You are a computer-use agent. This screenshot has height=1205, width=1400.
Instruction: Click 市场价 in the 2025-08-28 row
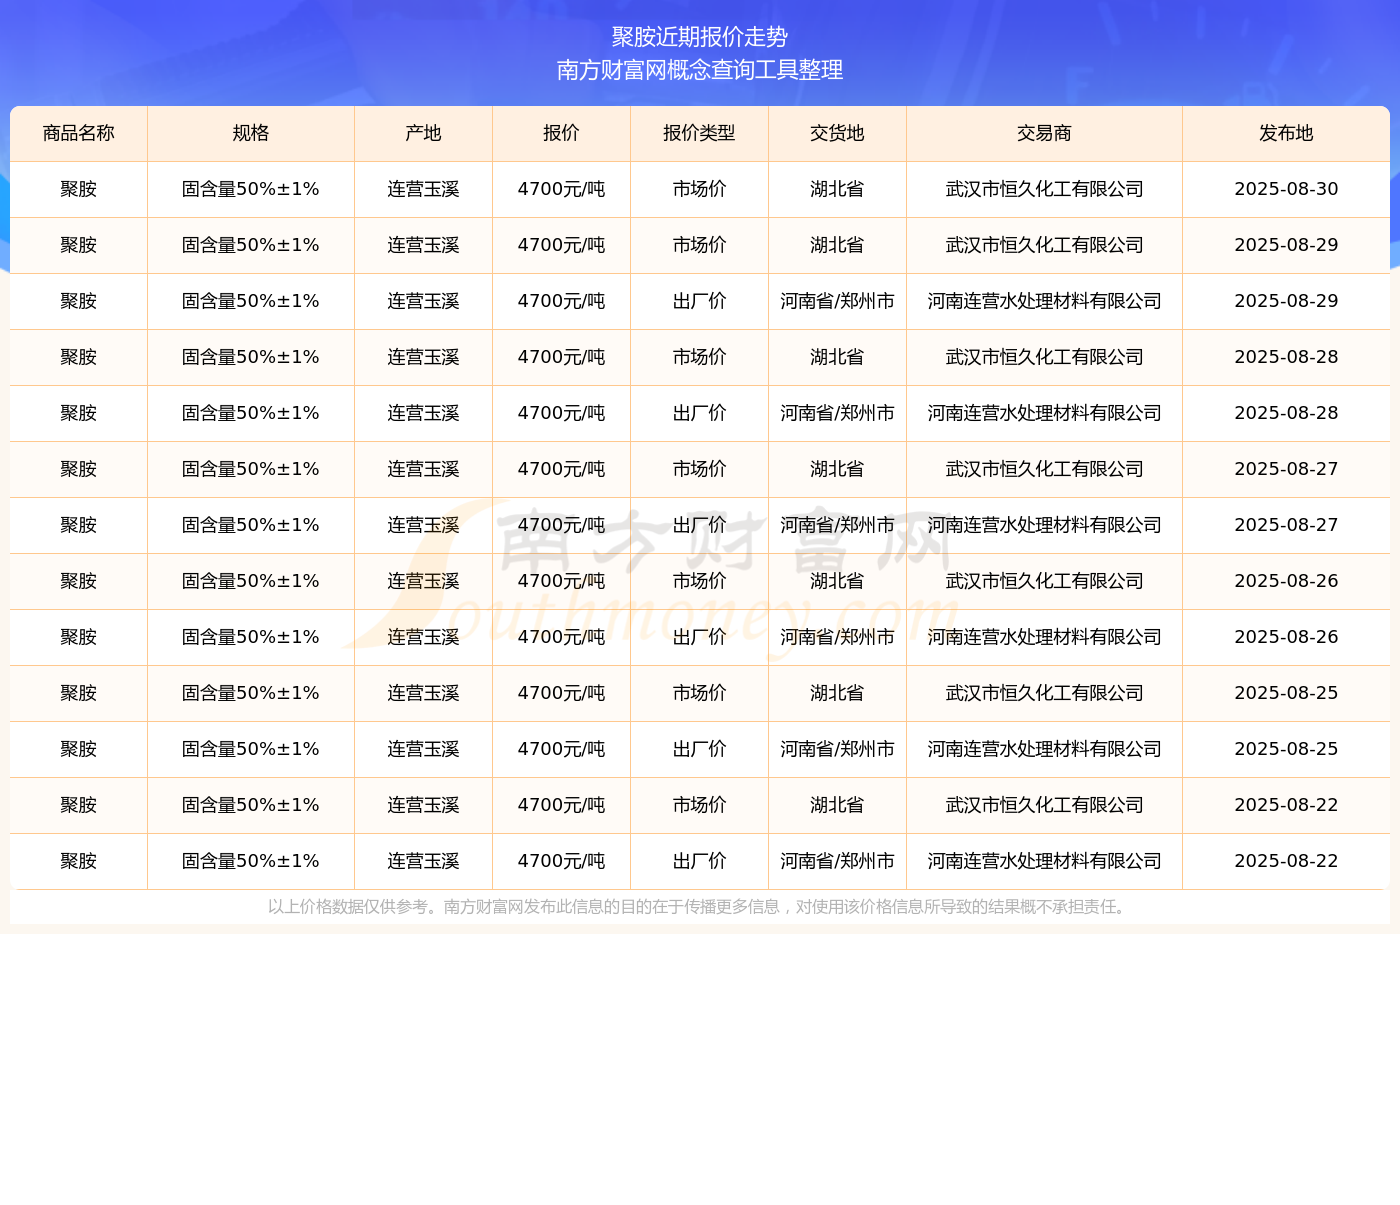click(699, 357)
